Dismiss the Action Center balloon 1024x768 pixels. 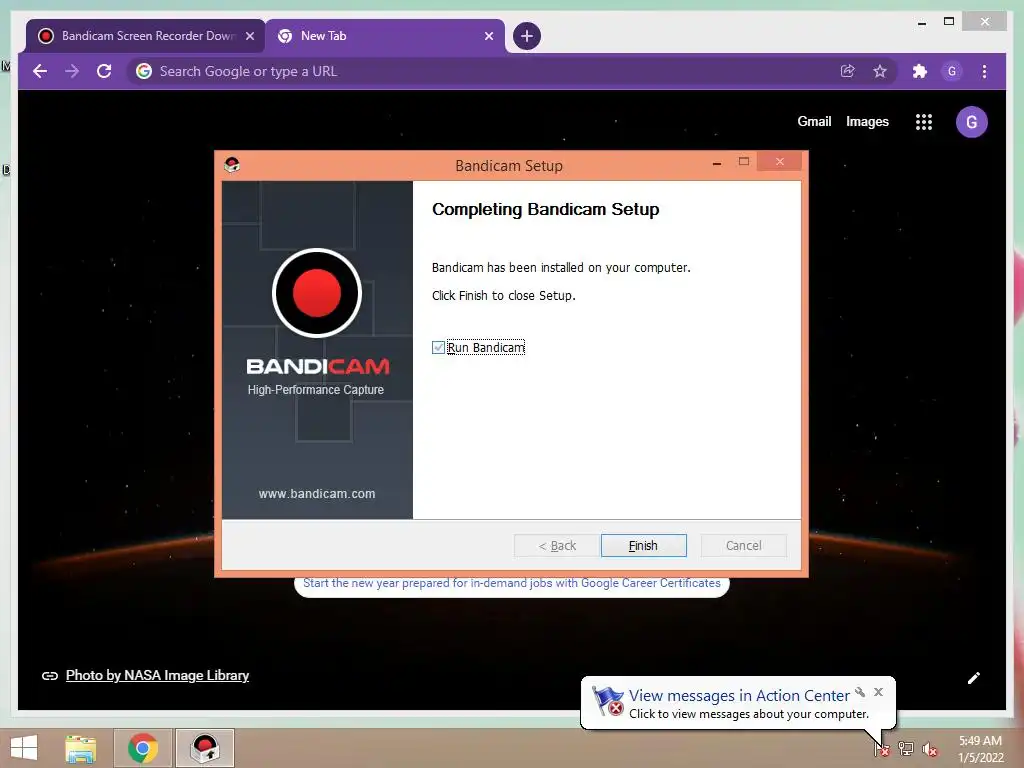878,692
